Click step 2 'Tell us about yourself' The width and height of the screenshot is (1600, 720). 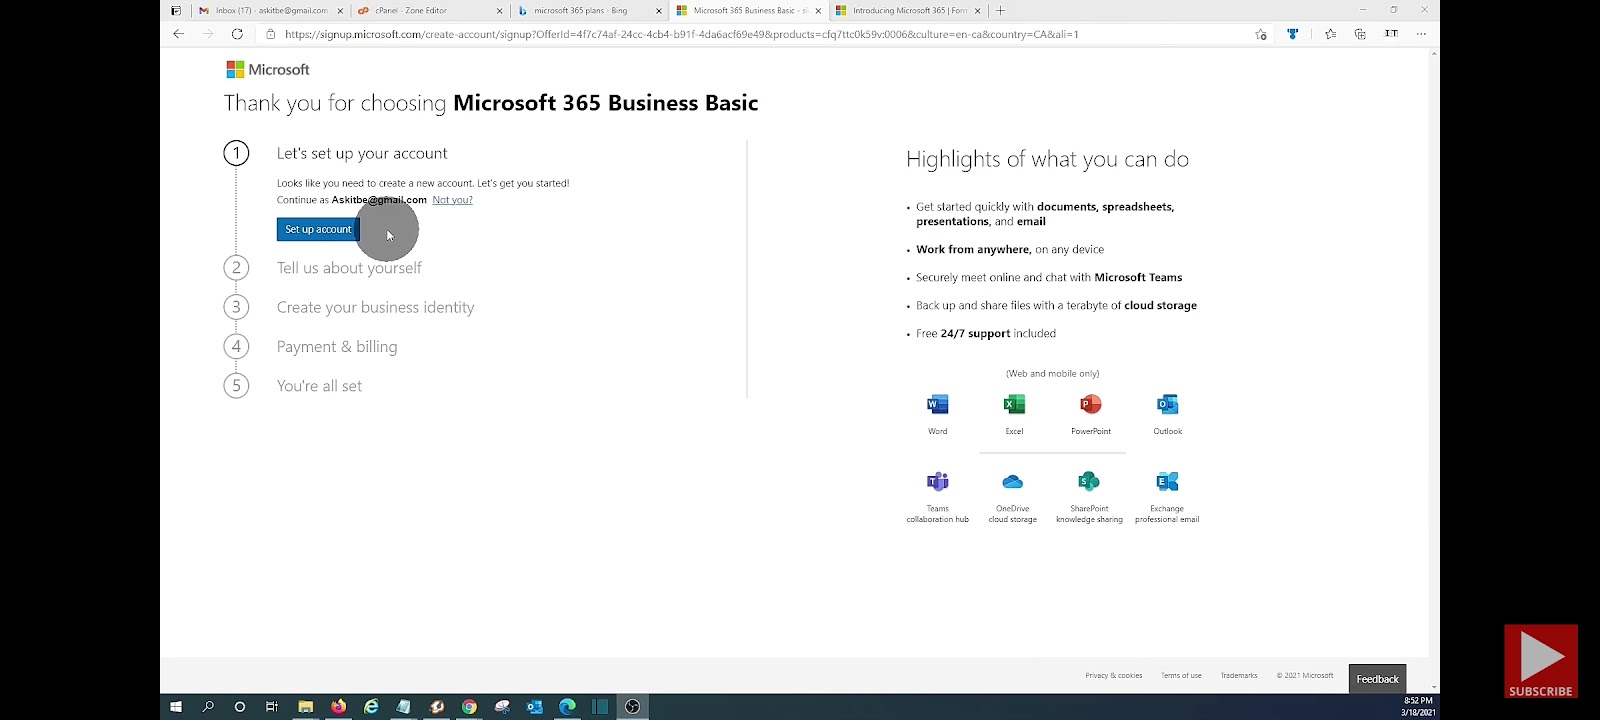[349, 268]
